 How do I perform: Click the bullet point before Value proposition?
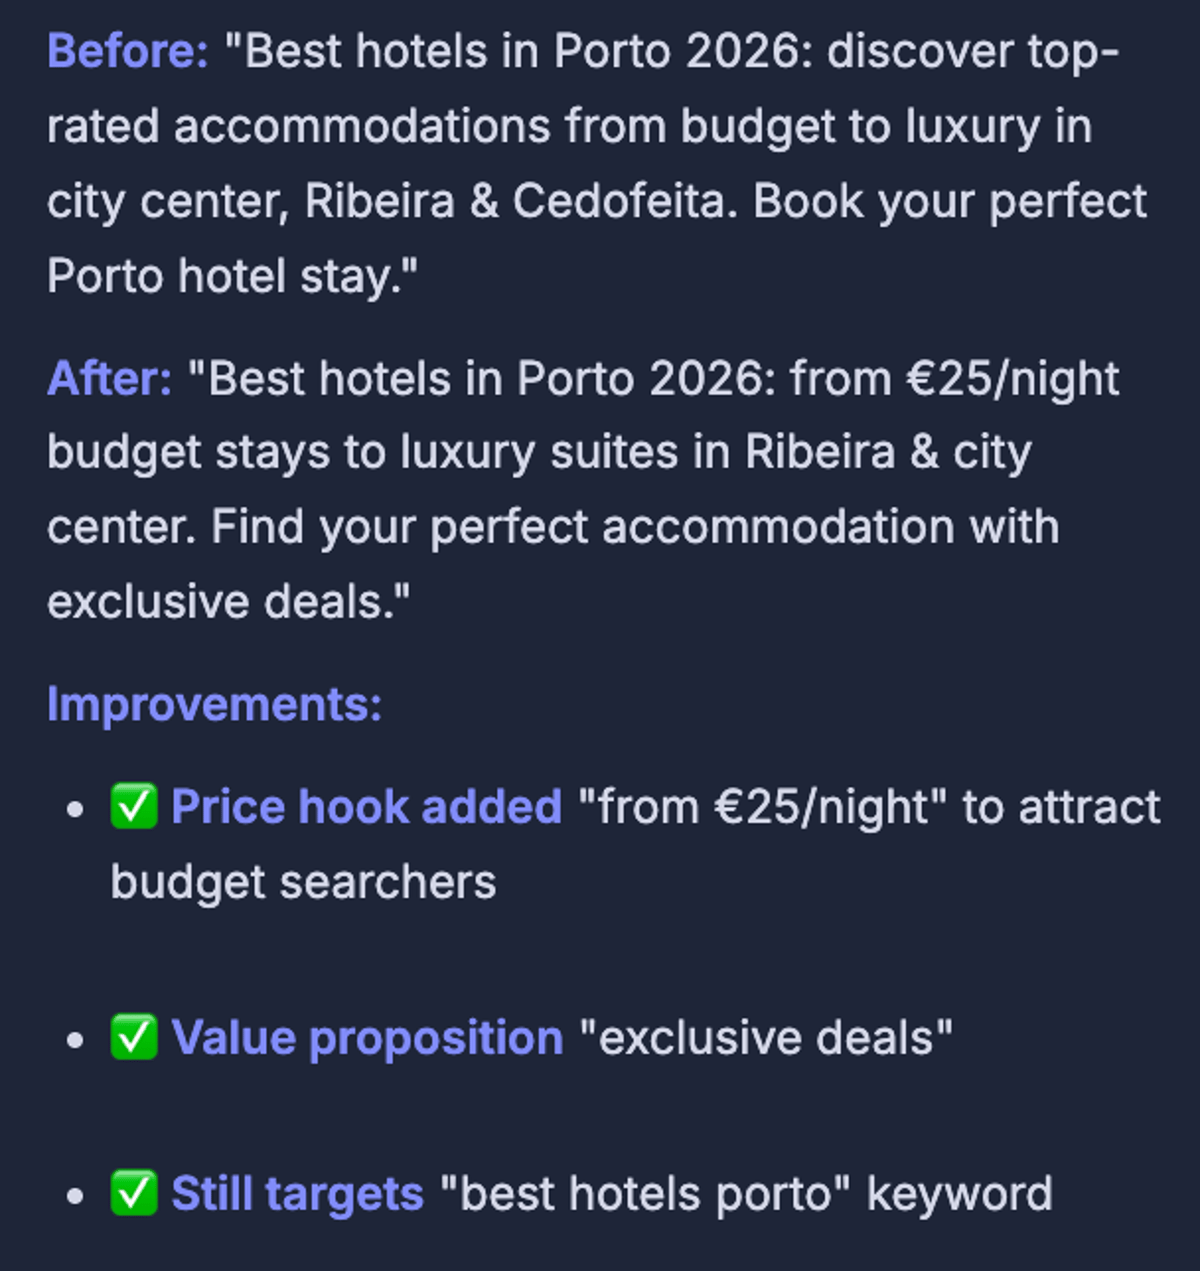coord(75,1040)
